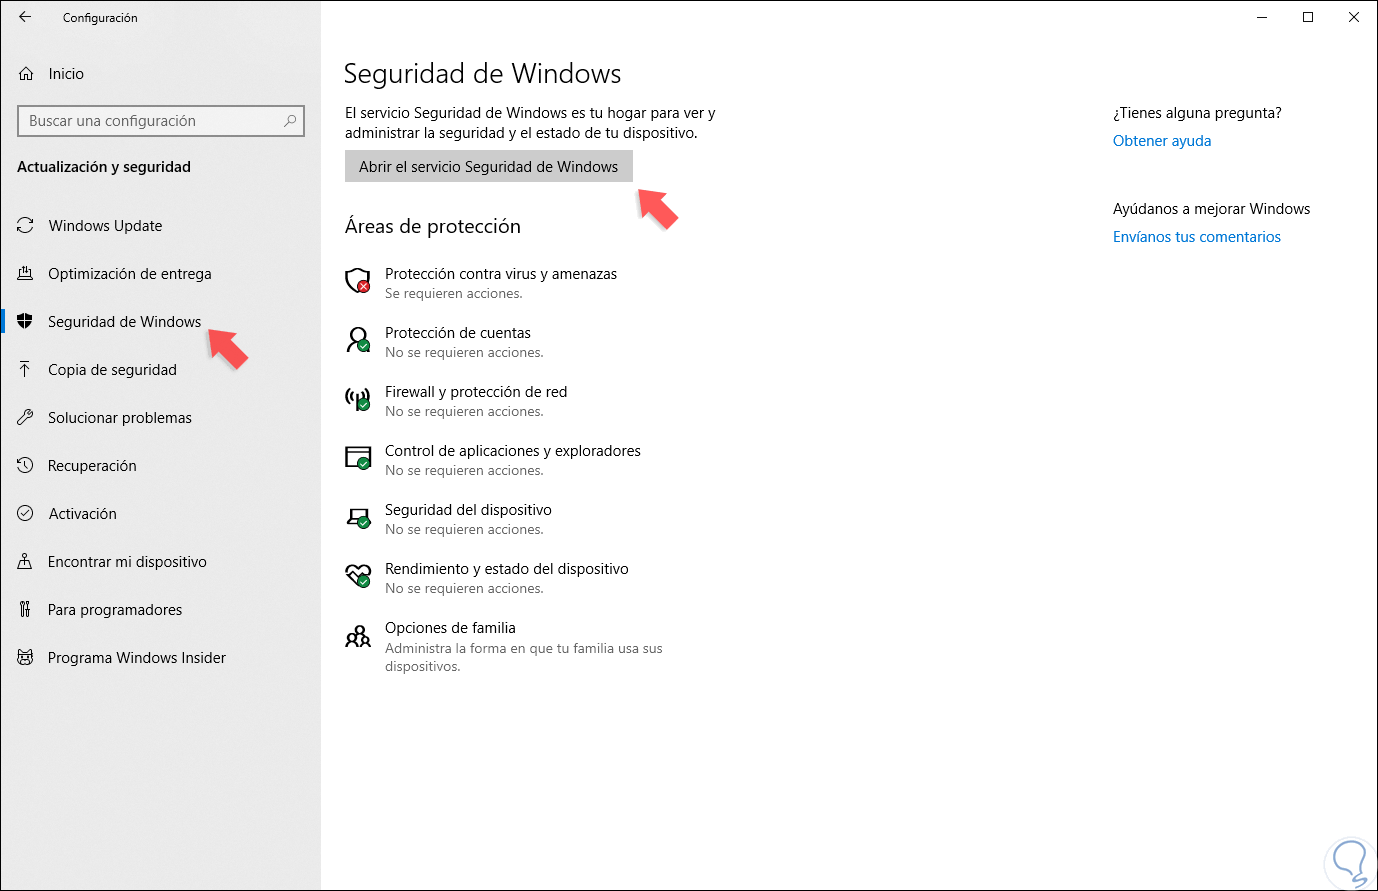The height and width of the screenshot is (891, 1378).
Task: Maximize the Configuración window
Action: point(1308,17)
